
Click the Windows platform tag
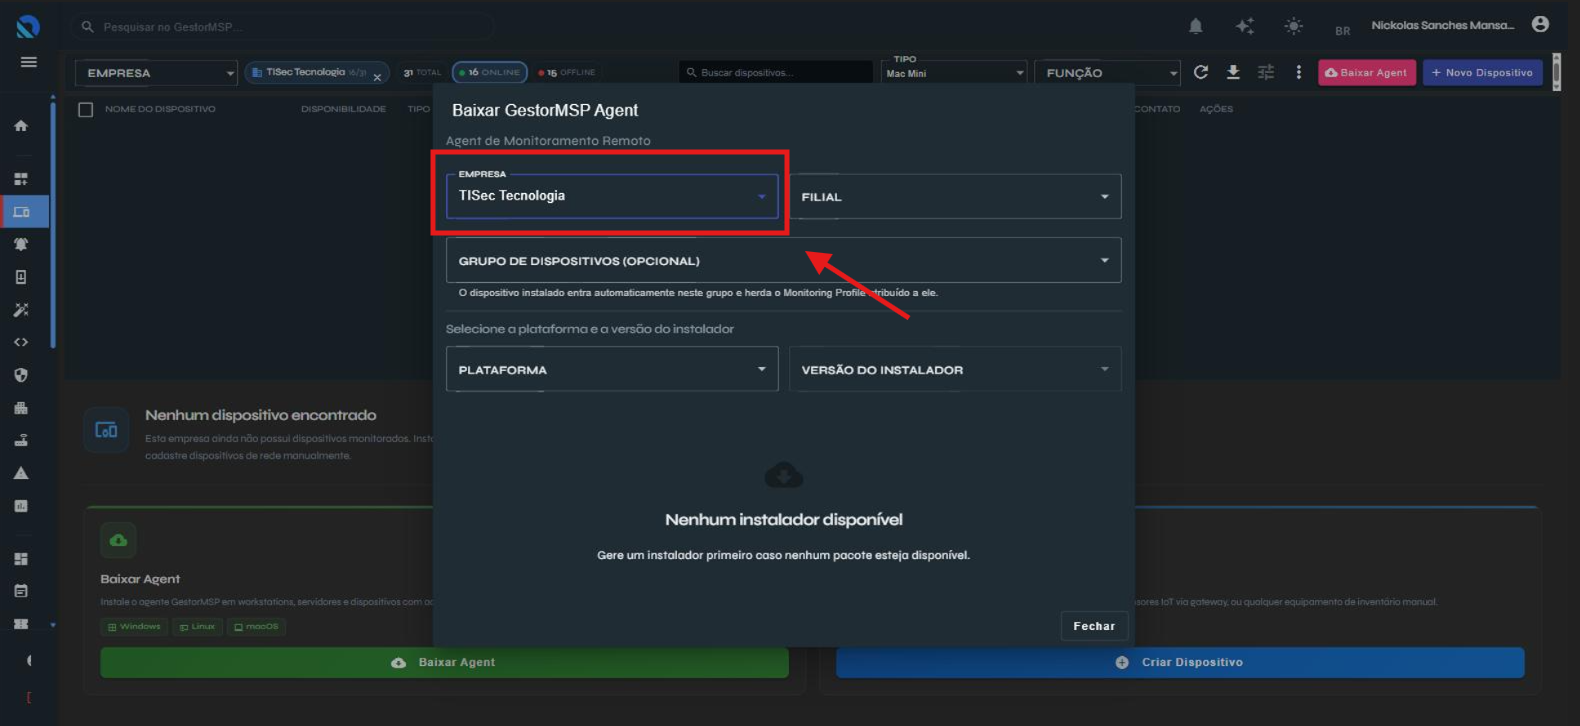point(134,627)
